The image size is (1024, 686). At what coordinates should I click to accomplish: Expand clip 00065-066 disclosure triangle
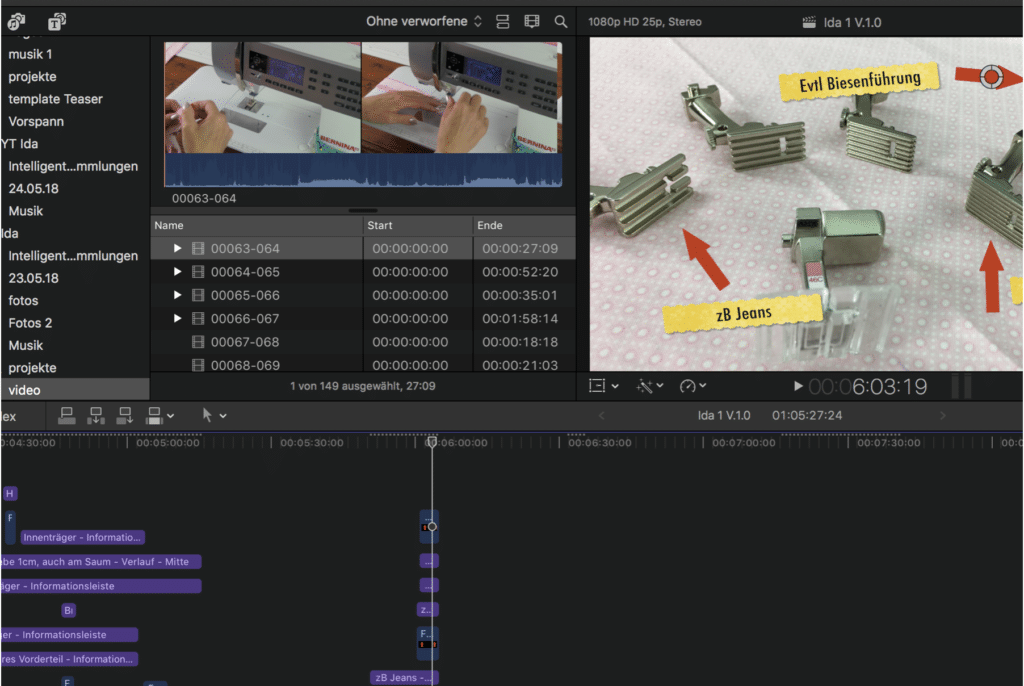178,296
